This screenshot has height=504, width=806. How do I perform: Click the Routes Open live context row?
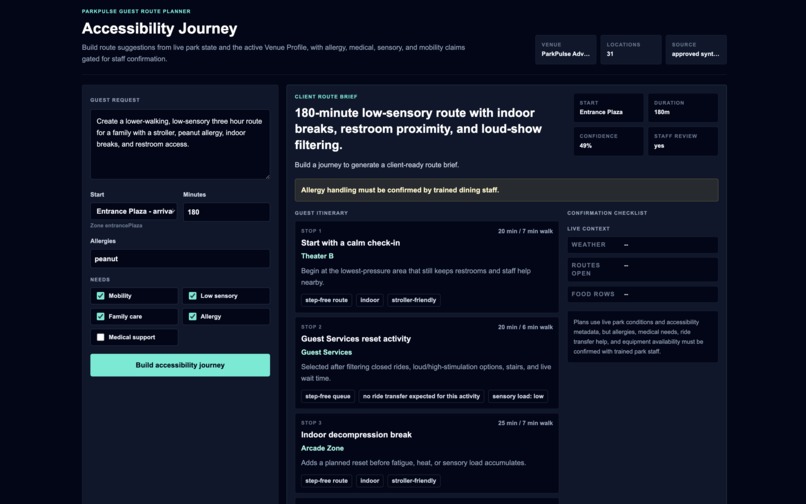(643, 269)
